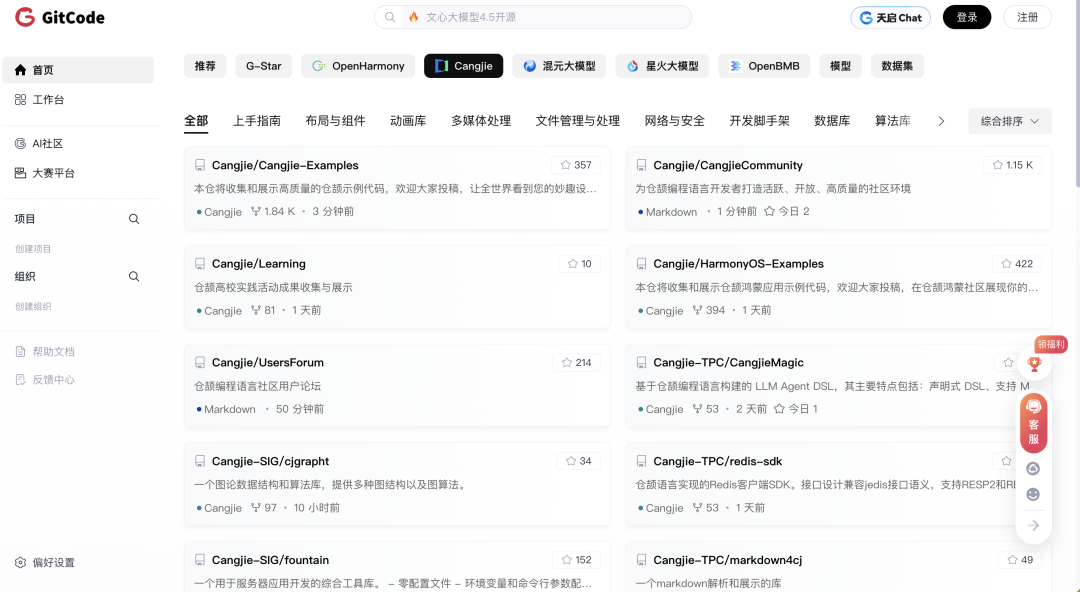Open the 综合排序 sort dropdown

[x=1010, y=121]
